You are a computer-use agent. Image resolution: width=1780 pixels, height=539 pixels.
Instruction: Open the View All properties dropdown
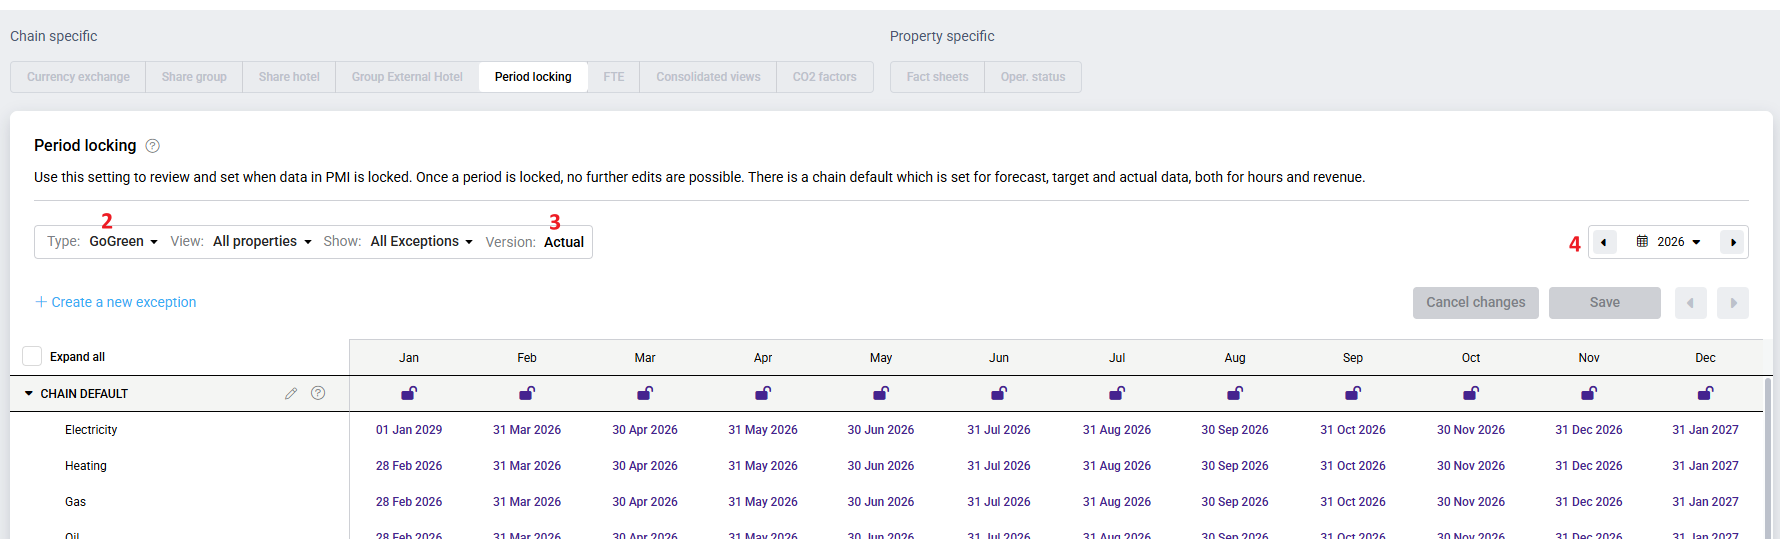tap(262, 242)
